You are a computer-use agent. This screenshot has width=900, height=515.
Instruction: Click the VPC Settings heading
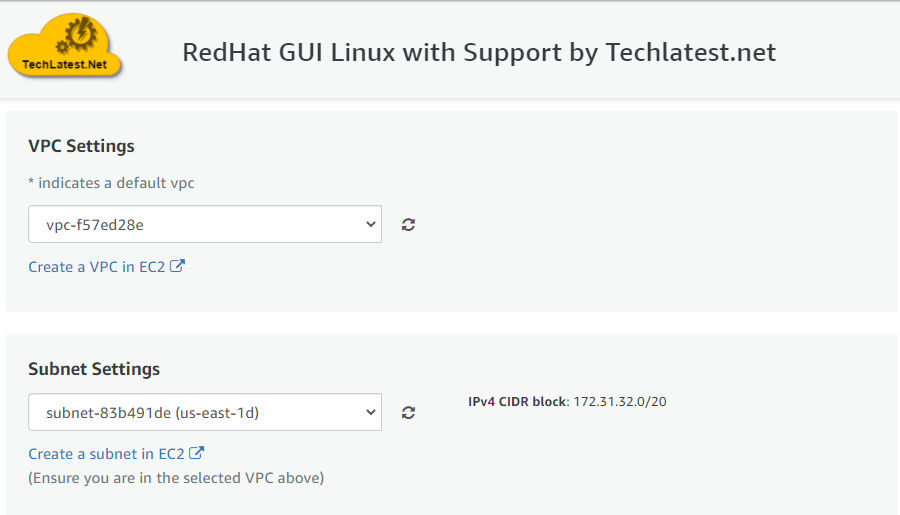point(81,146)
